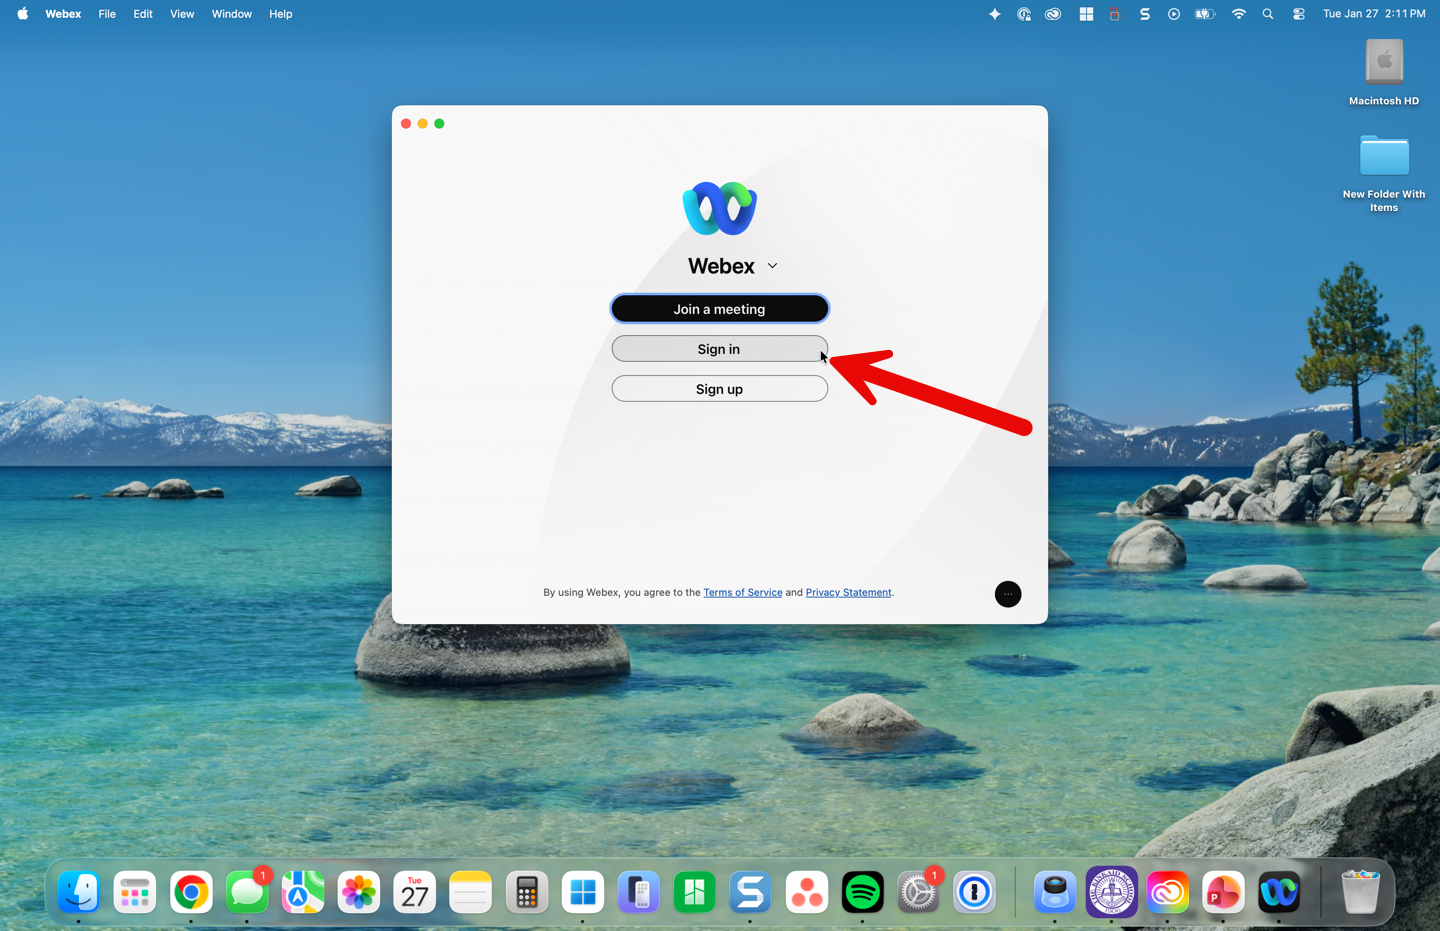Click the Sign up button

click(719, 389)
